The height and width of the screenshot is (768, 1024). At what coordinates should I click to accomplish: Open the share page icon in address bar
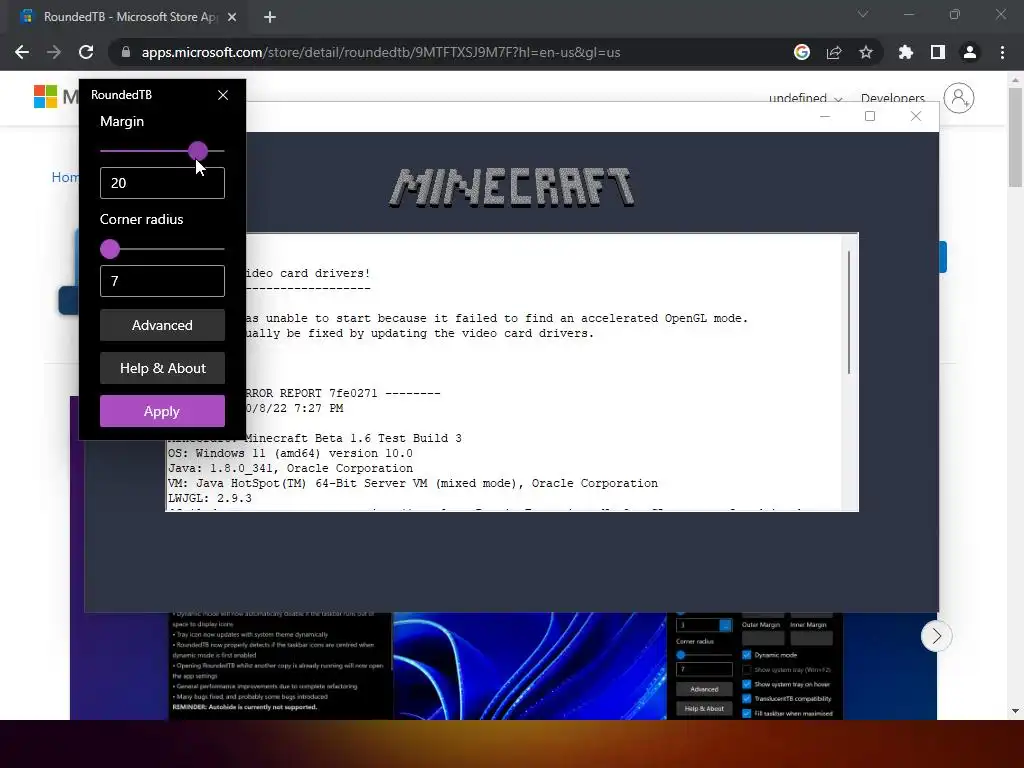pyautogui.click(x=834, y=52)
